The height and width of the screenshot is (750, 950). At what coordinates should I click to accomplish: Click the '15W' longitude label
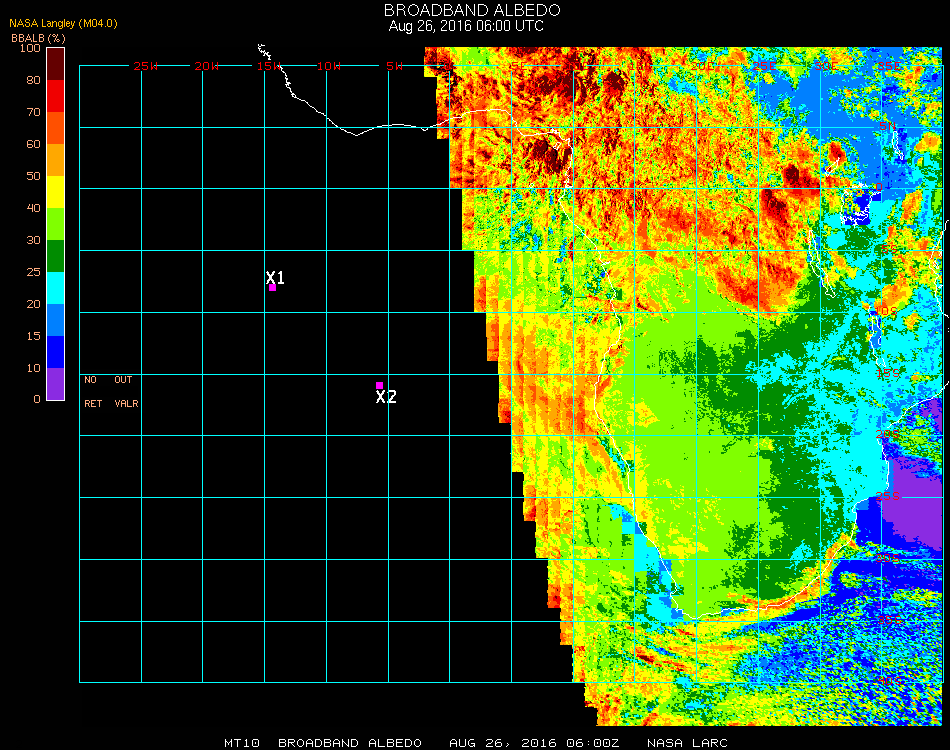coord(268,66)
